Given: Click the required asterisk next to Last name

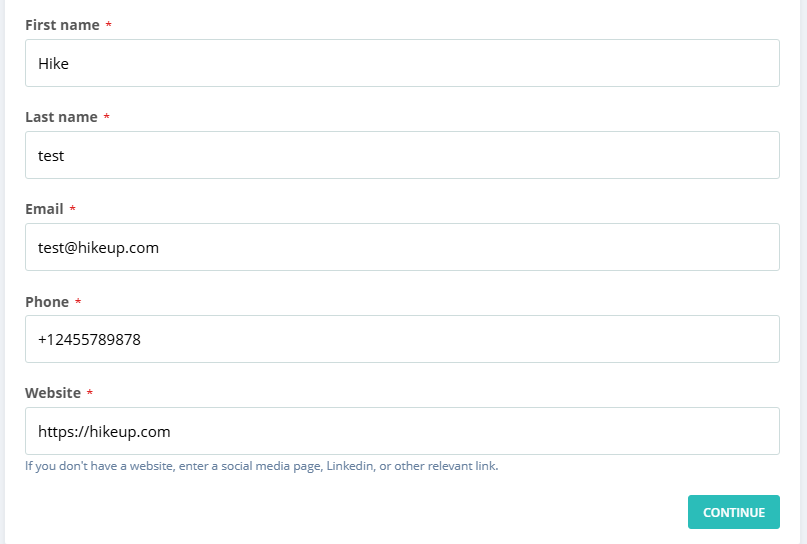Looking at the screenshot, I should [107, 117].
